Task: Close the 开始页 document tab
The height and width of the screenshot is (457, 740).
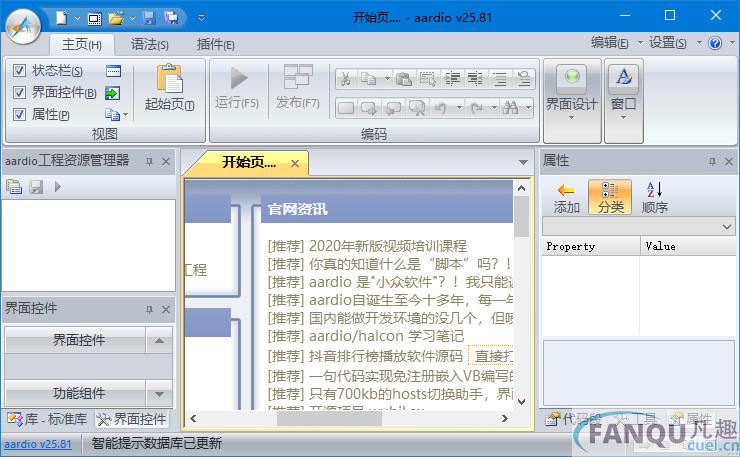Action: click(295, 163)
